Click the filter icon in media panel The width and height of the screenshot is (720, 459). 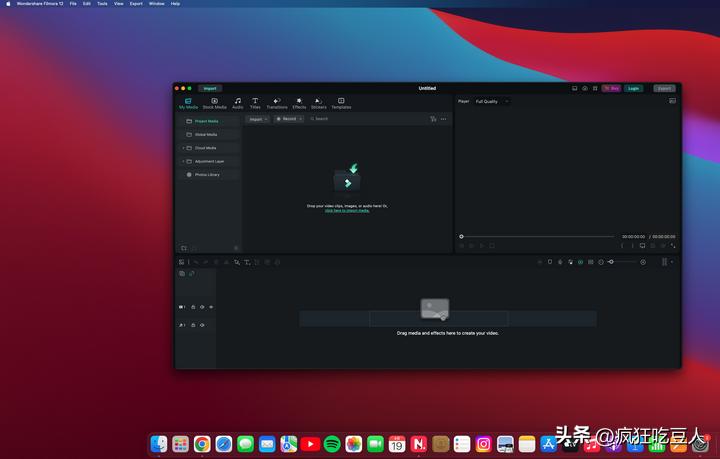(433, 119)
